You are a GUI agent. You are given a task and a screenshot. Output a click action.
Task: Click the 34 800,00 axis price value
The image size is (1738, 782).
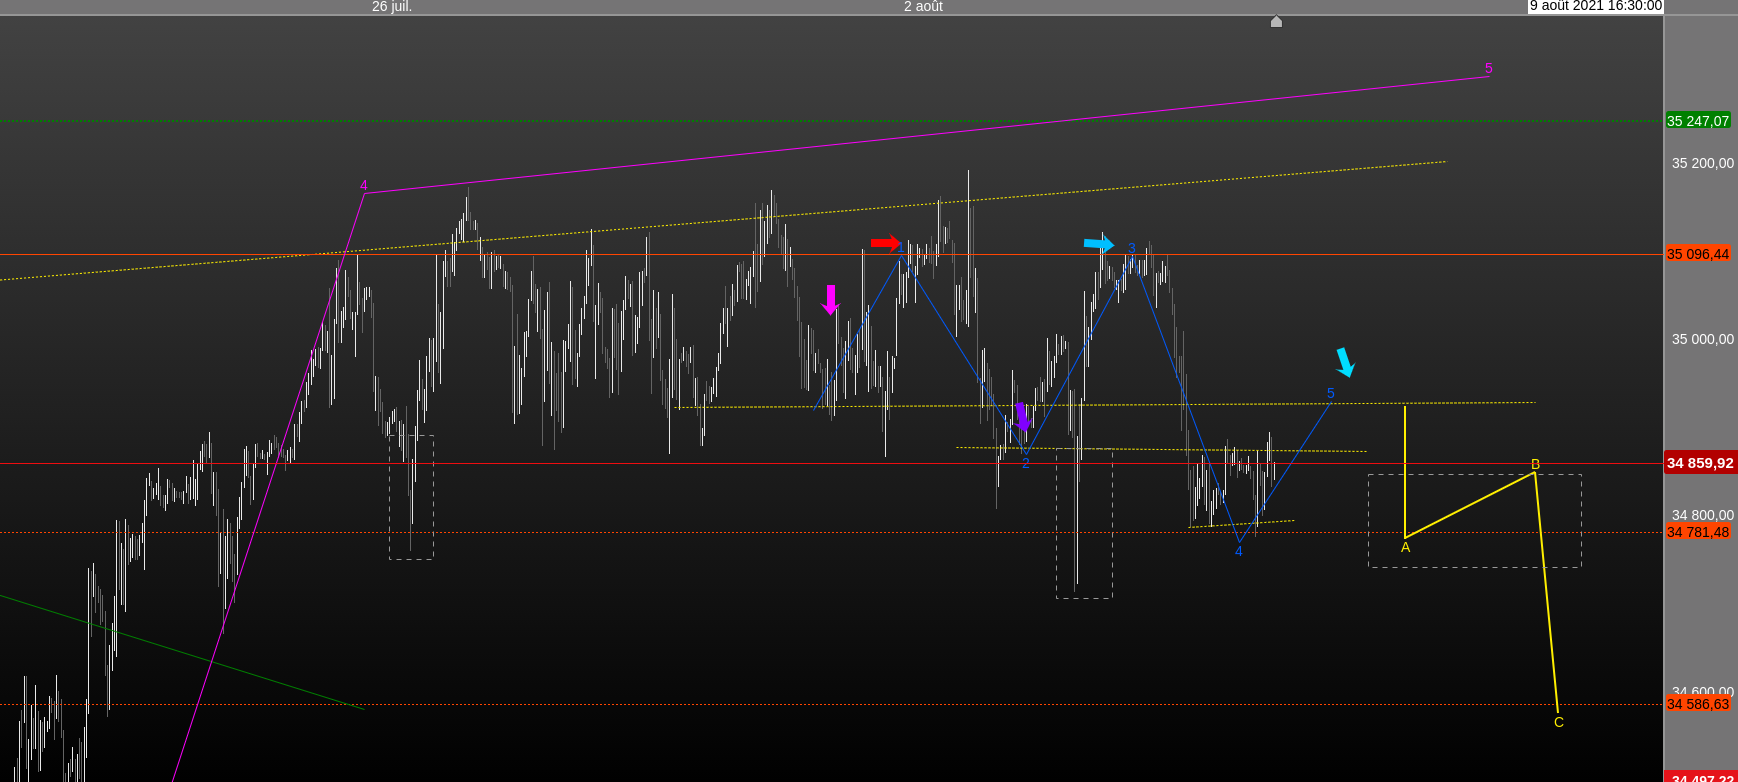(1703, 515)
